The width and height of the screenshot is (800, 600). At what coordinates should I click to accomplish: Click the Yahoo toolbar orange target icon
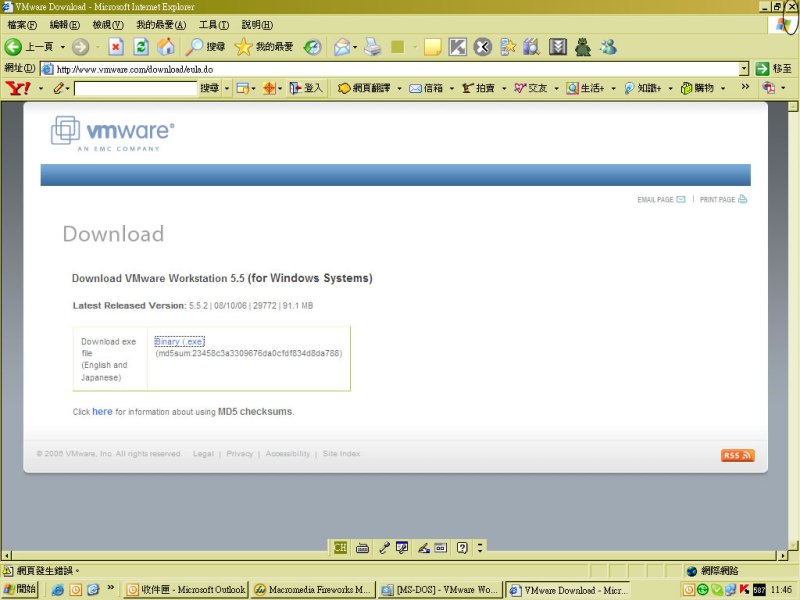point(269,88)
